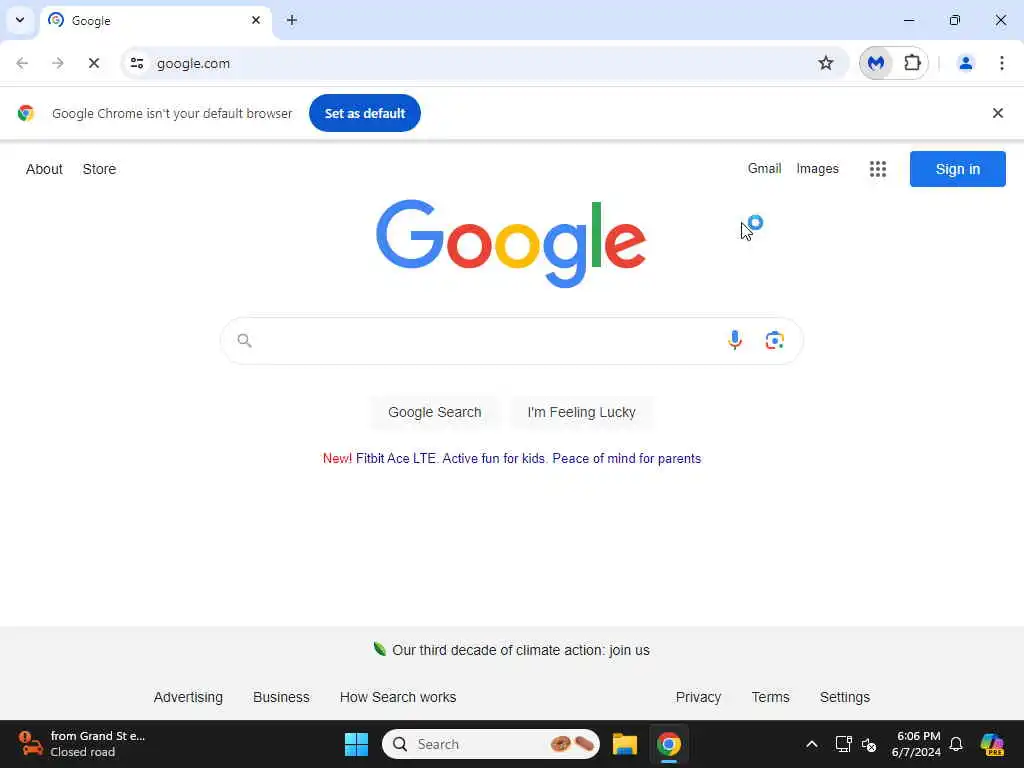Open Chrome's three-dot menu
The height and width of the screenshot is (768, 1024).
(1001, 63)
